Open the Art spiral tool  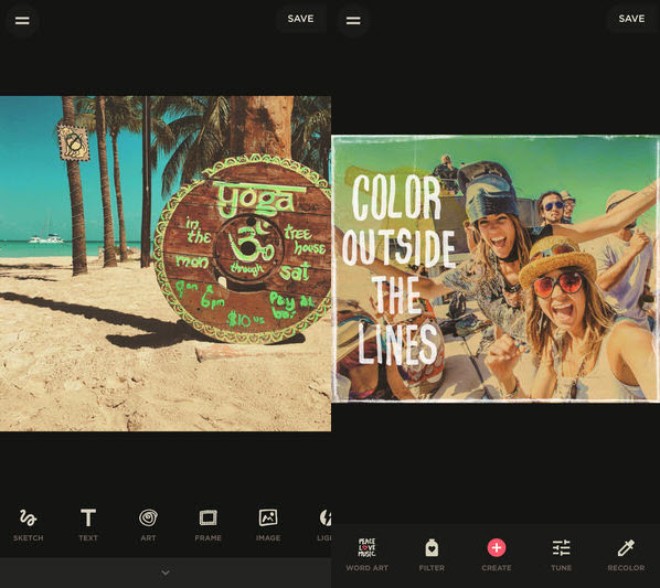pyautogui.click(x=148, y=523)
